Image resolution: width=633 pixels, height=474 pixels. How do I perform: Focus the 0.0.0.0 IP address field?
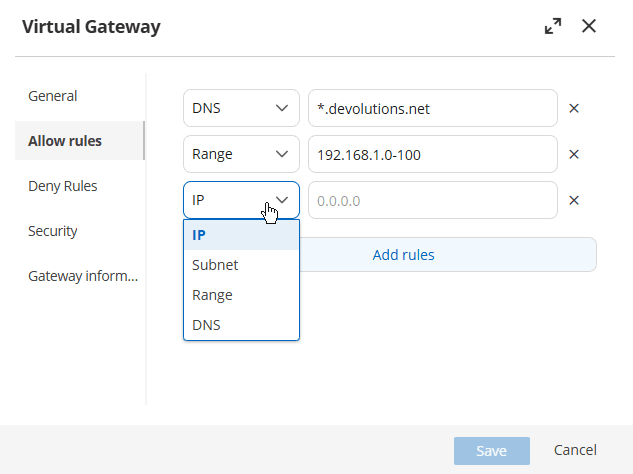click(x=432, y=200)
